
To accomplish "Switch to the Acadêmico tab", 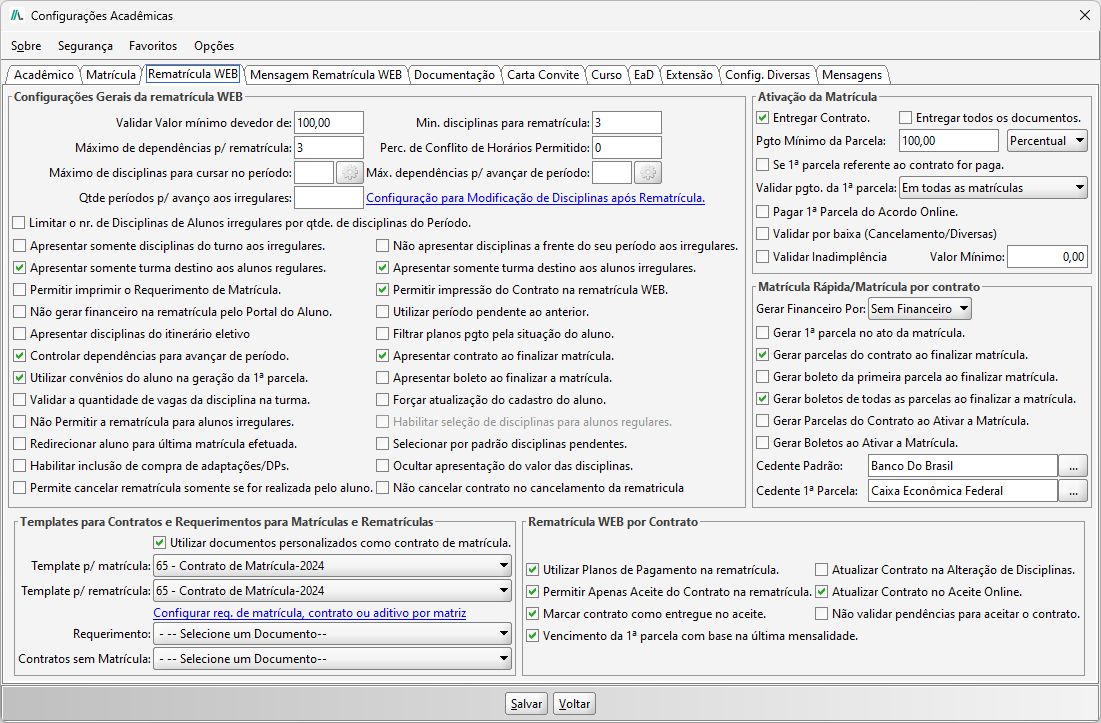I will click(44, 75).
